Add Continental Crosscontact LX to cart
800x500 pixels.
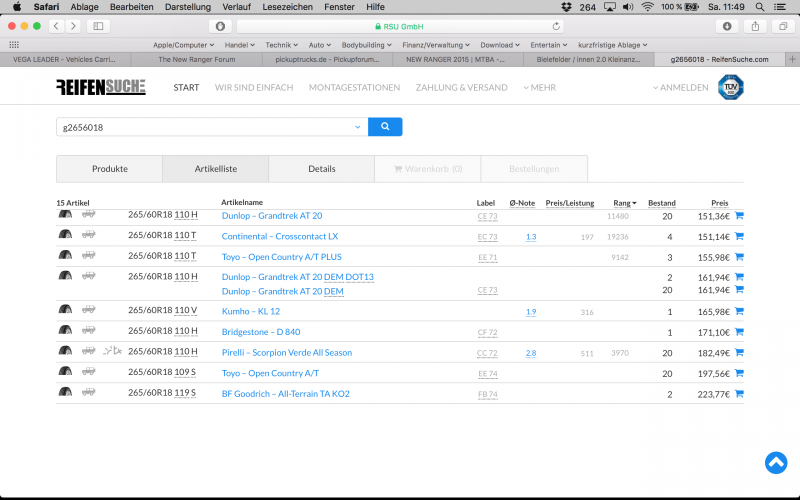pos(739,236)
